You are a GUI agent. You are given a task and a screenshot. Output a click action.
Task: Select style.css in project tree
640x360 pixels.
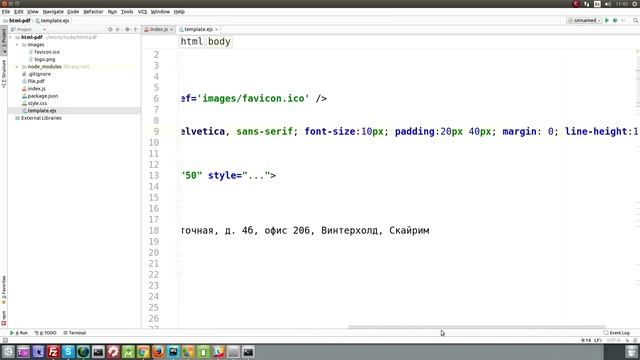(x=37, y=103)
